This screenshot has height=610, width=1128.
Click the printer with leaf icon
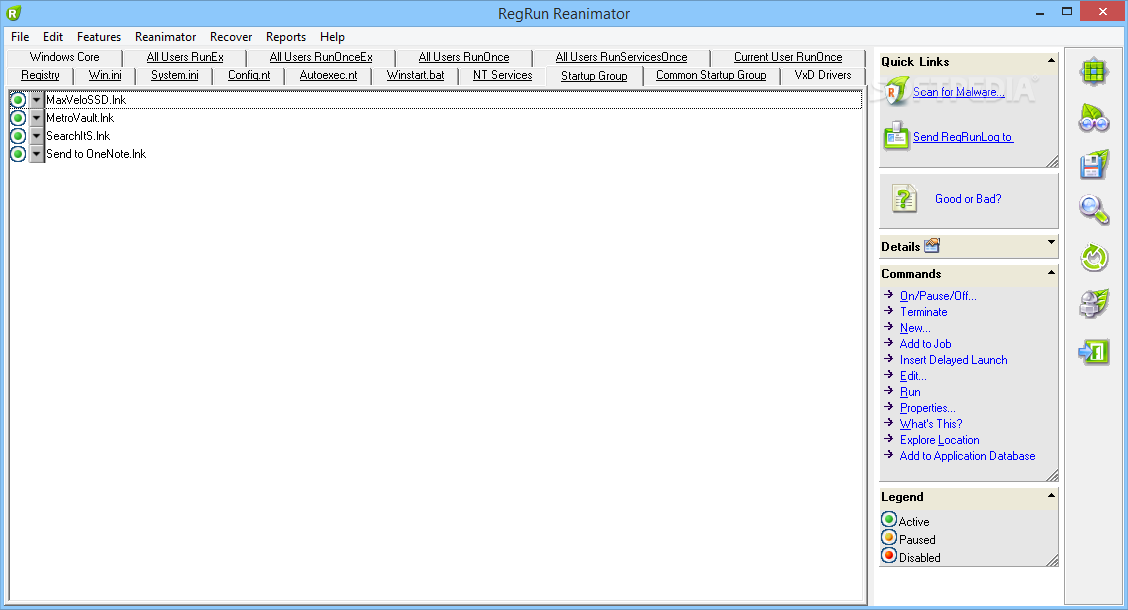pyautogui.click(x=1093, y=304)
